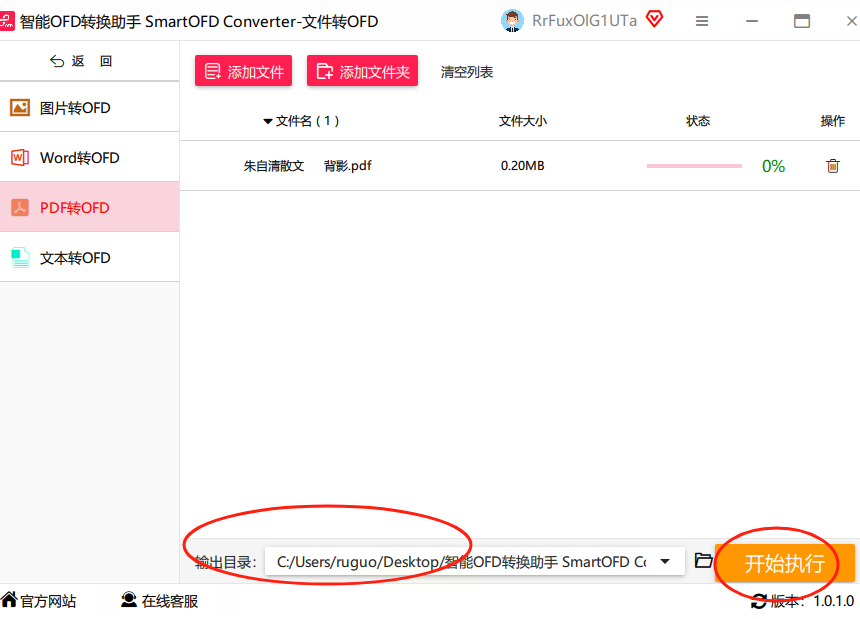Image resolution: width=860 pixels, height=619 pixels.
Task: Click the output directory path field
Action: coord(474,561)
